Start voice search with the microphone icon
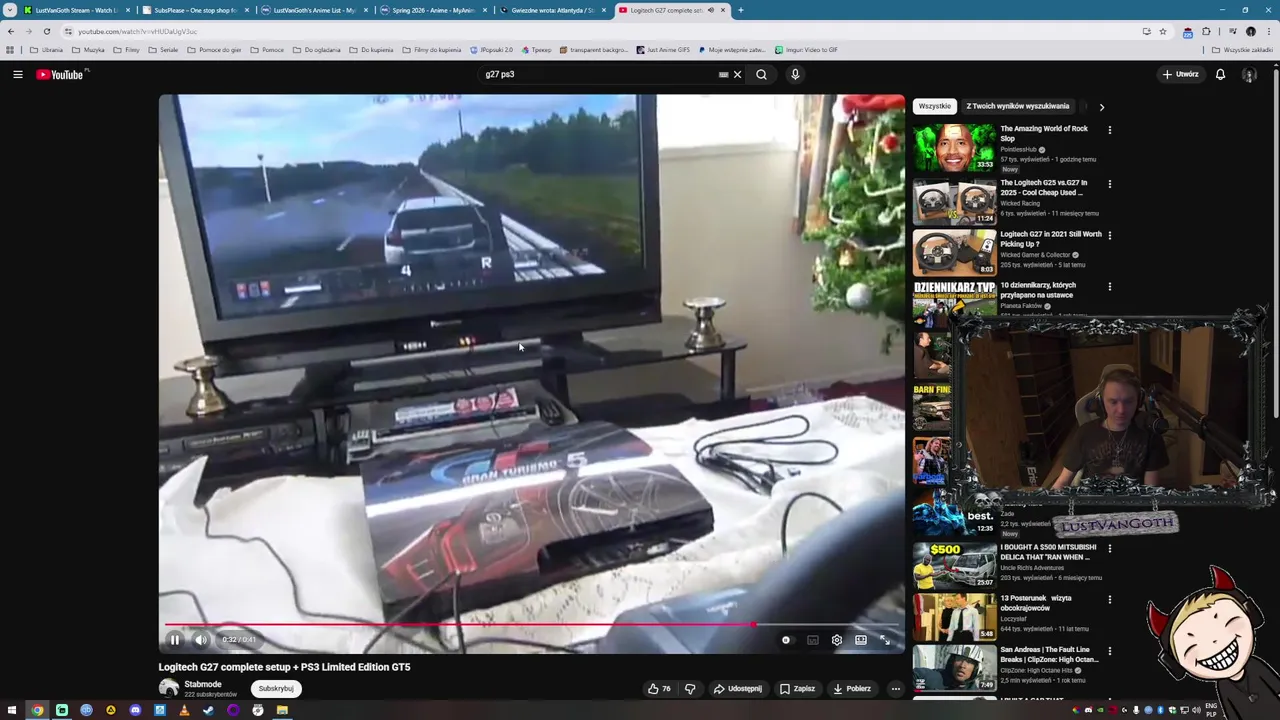Viewport: 1280px width, 720px height. pyautogui.click(x=795, y=74)
